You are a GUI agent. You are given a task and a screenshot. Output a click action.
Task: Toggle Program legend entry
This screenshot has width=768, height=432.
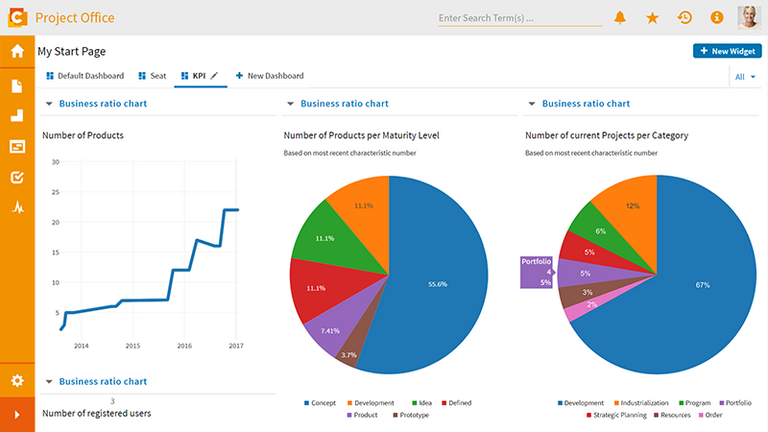coord(695,403)
